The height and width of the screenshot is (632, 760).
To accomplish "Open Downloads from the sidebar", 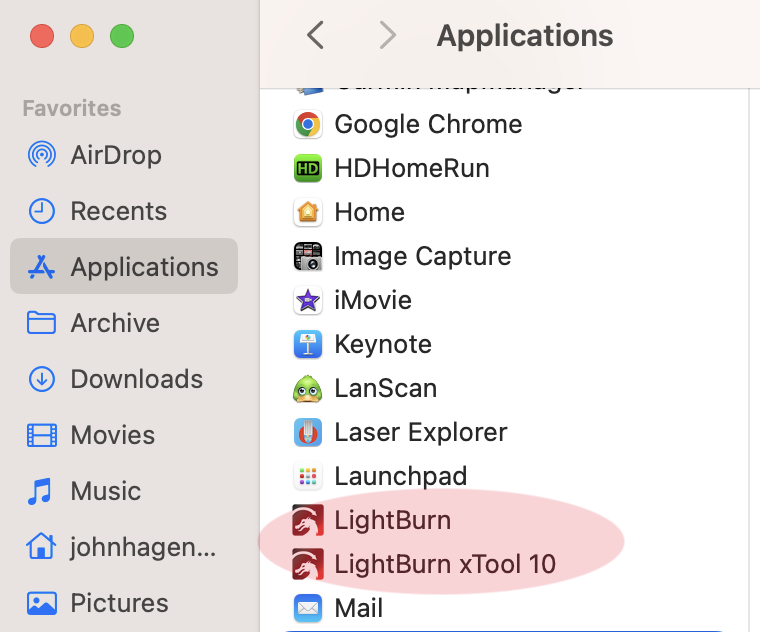I will click(x=136, y=379).
